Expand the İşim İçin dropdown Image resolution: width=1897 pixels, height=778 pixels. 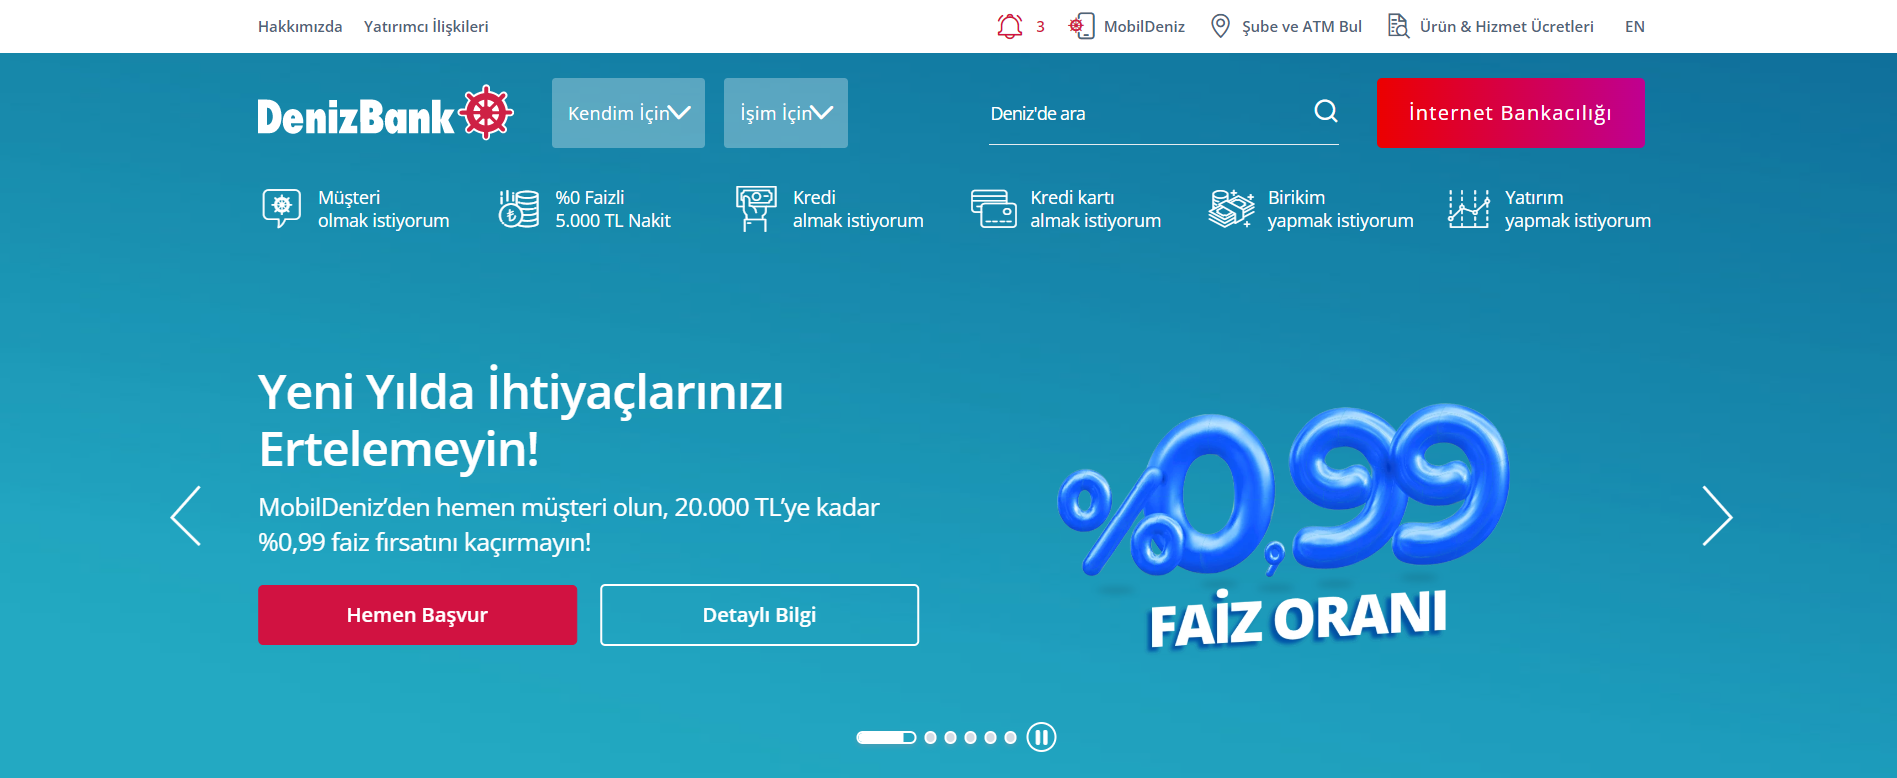pyautogui.click(x=786, y=113)
